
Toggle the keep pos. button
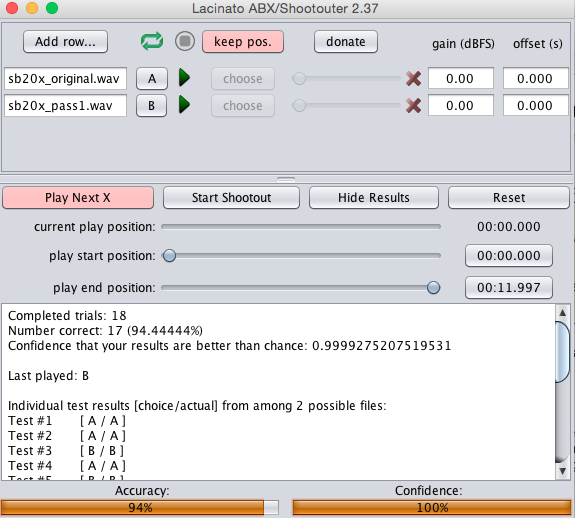(243, 42)
